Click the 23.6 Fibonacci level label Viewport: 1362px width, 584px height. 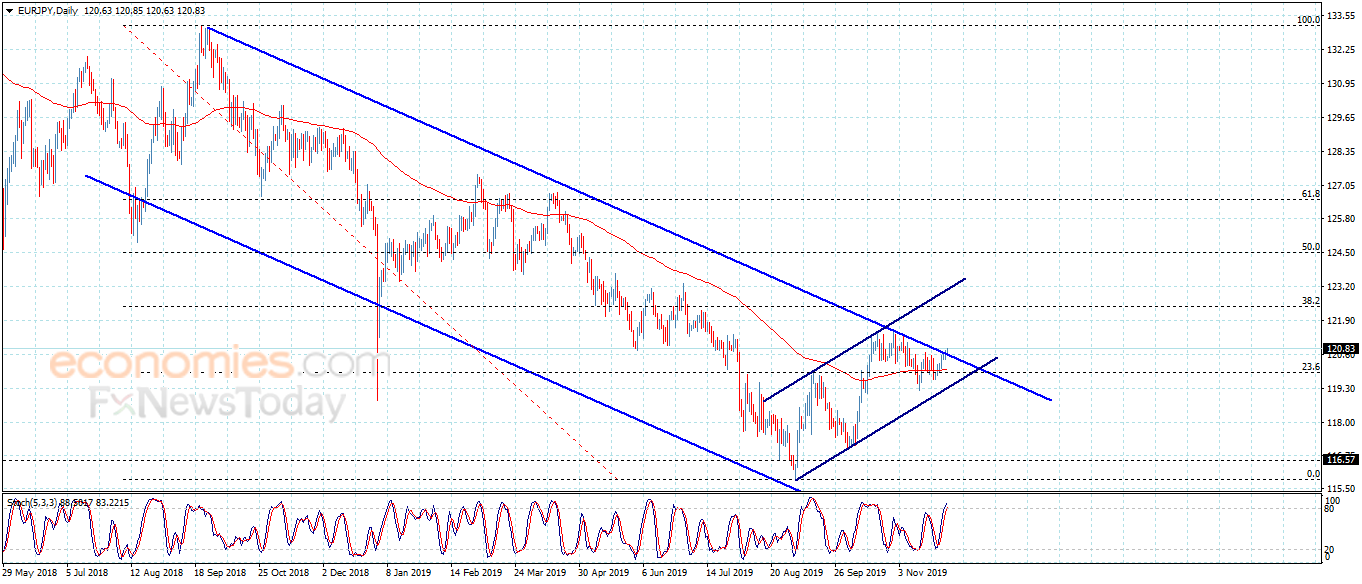1311,367
